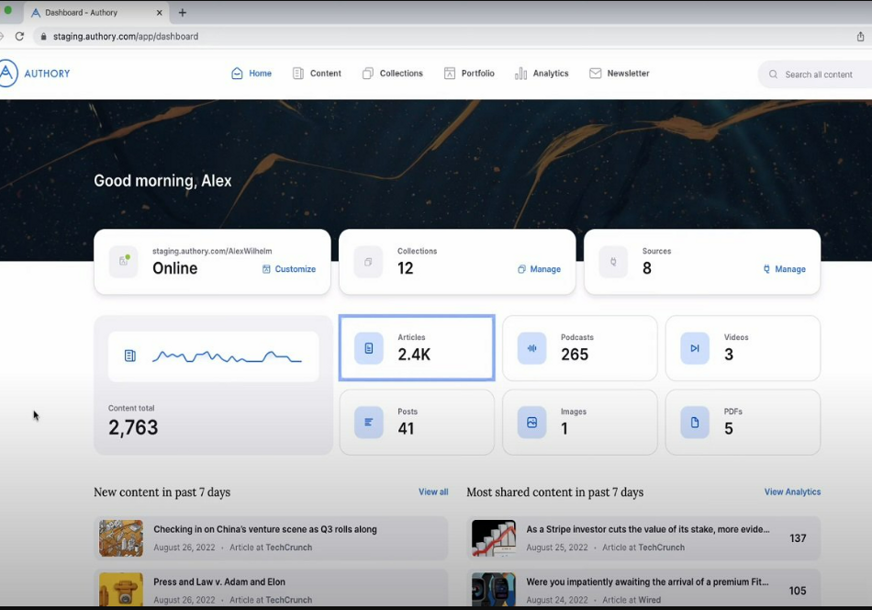Screen dimensions: 872x610
Task: Open View Analytics link
Action: tap(792, 492)
